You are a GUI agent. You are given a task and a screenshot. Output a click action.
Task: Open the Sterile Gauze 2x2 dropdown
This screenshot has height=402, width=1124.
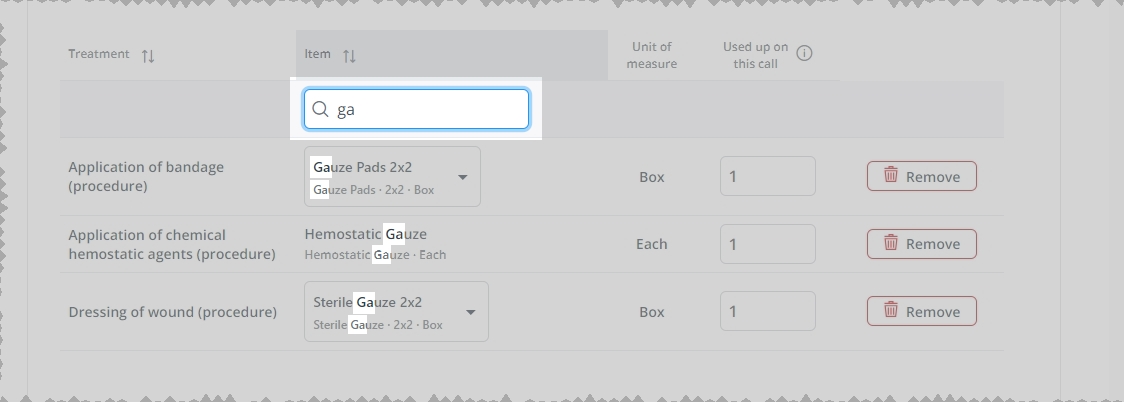[x=396, y=312]
